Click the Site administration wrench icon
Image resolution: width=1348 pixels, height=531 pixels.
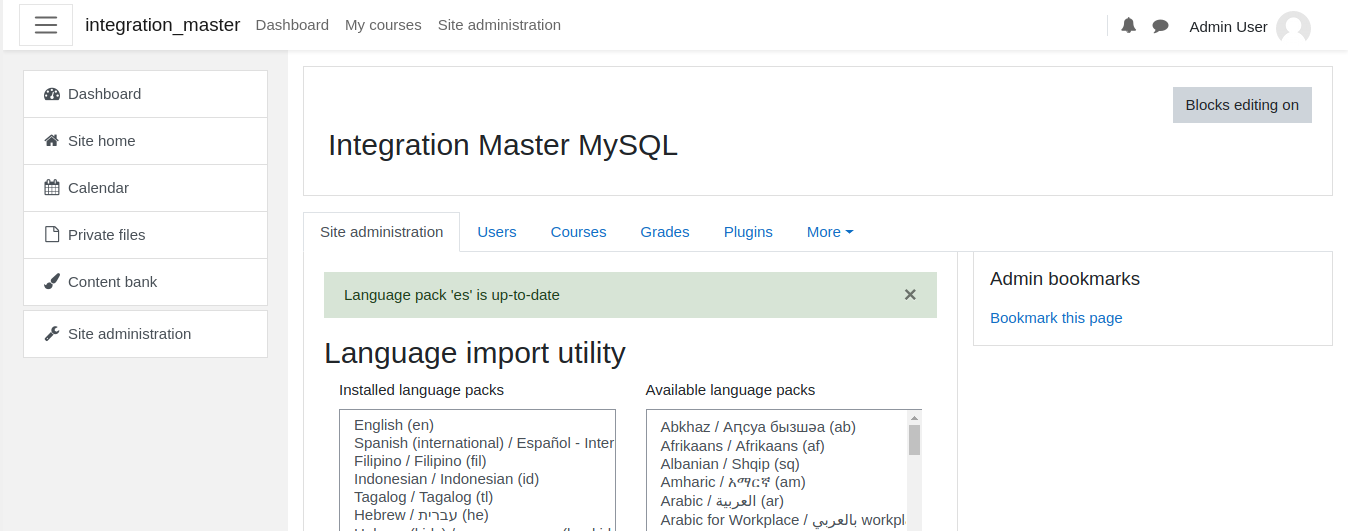tap(52, 334)
